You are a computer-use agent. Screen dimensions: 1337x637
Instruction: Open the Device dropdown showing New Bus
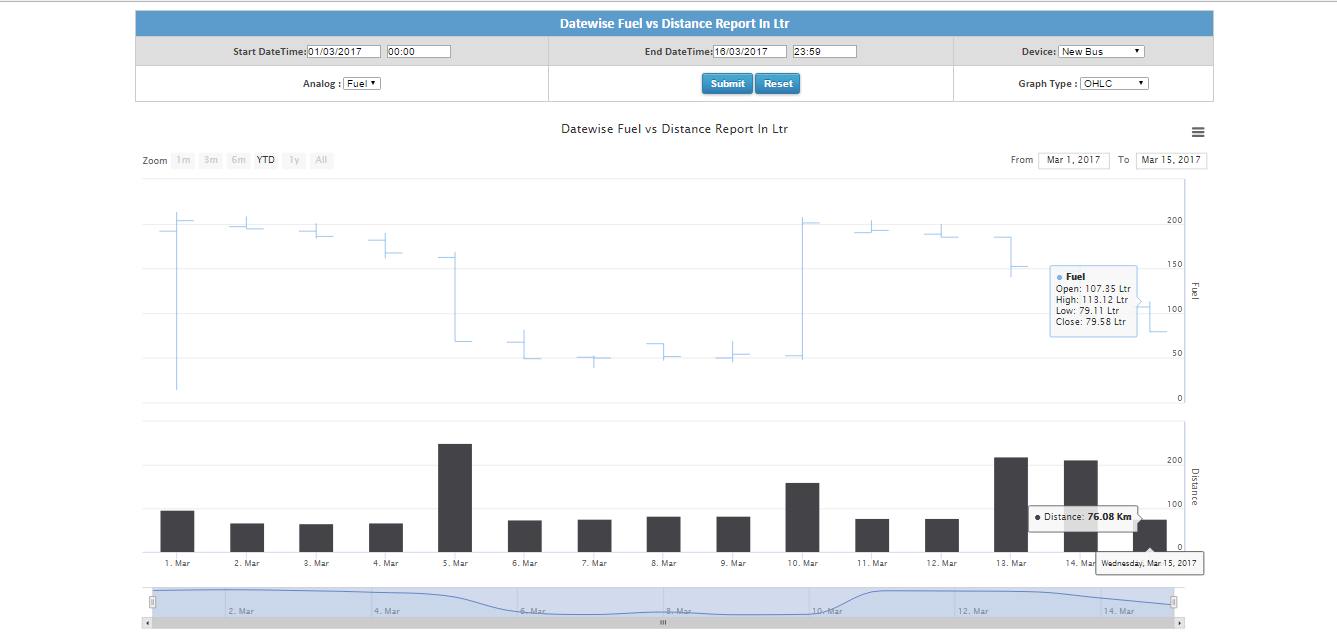click(x=1101, y=51)
